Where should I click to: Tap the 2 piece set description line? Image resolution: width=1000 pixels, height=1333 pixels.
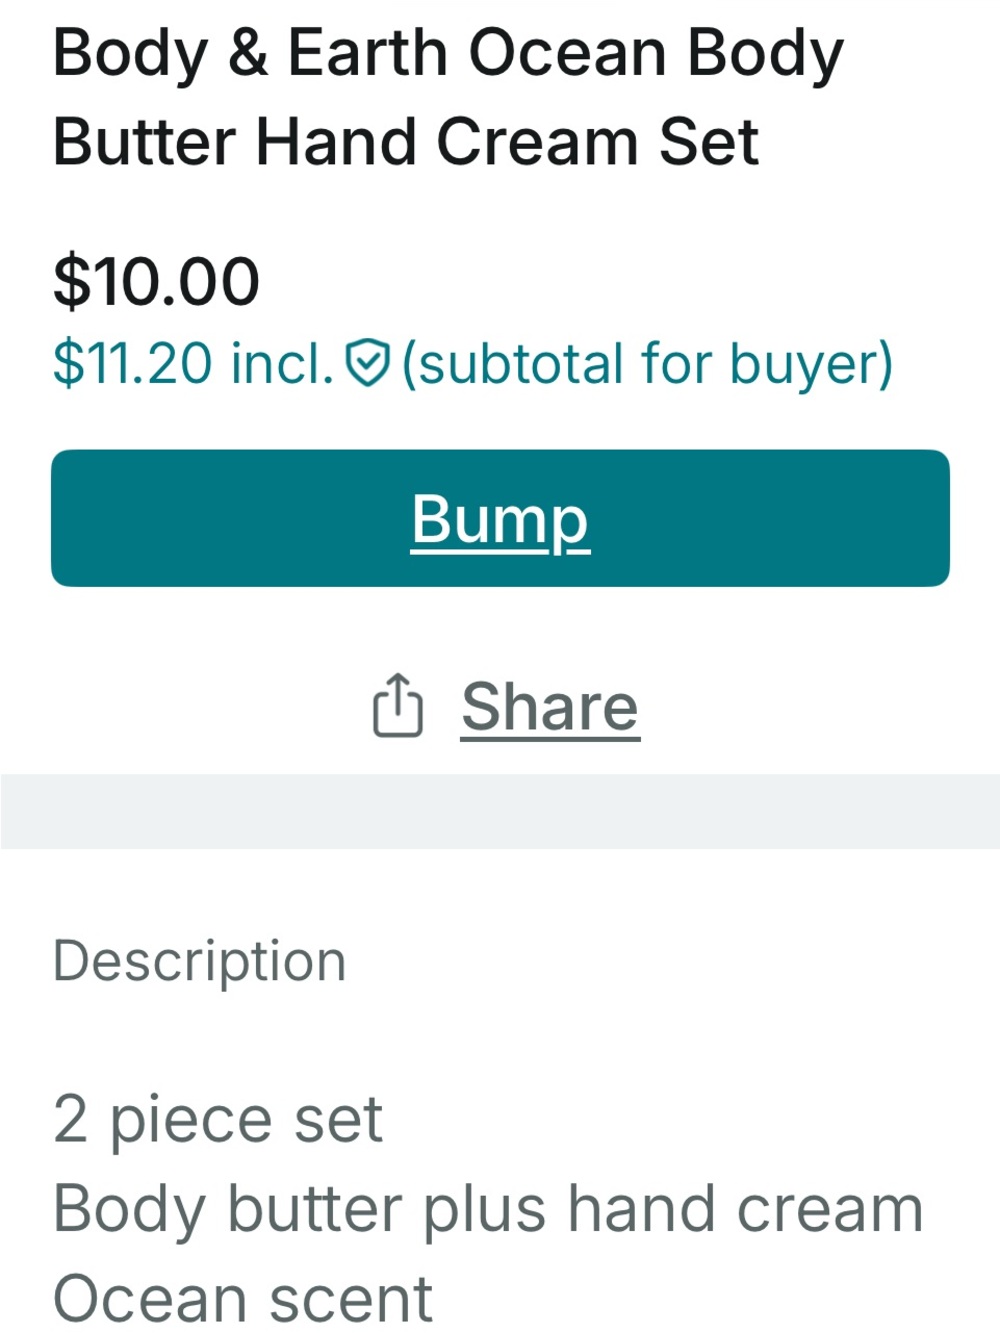point(217,1119)
